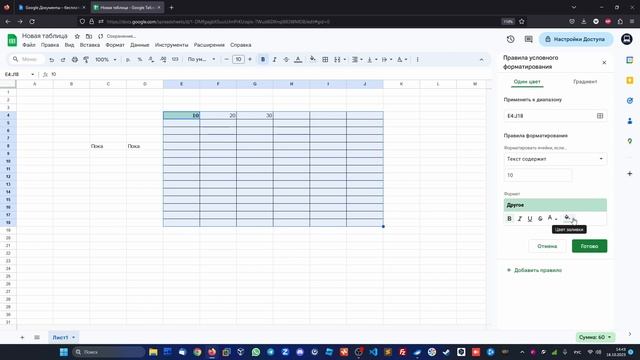The width and height of the screenshot is (640, 360).
Task: Increase font size with plus button
Action: pyautogui.click(x=250, y=60)
